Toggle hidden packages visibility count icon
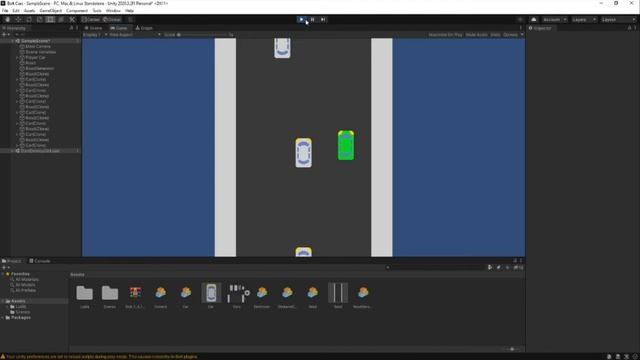The width and height of the screenshot is (640, 360). (518, 267)
